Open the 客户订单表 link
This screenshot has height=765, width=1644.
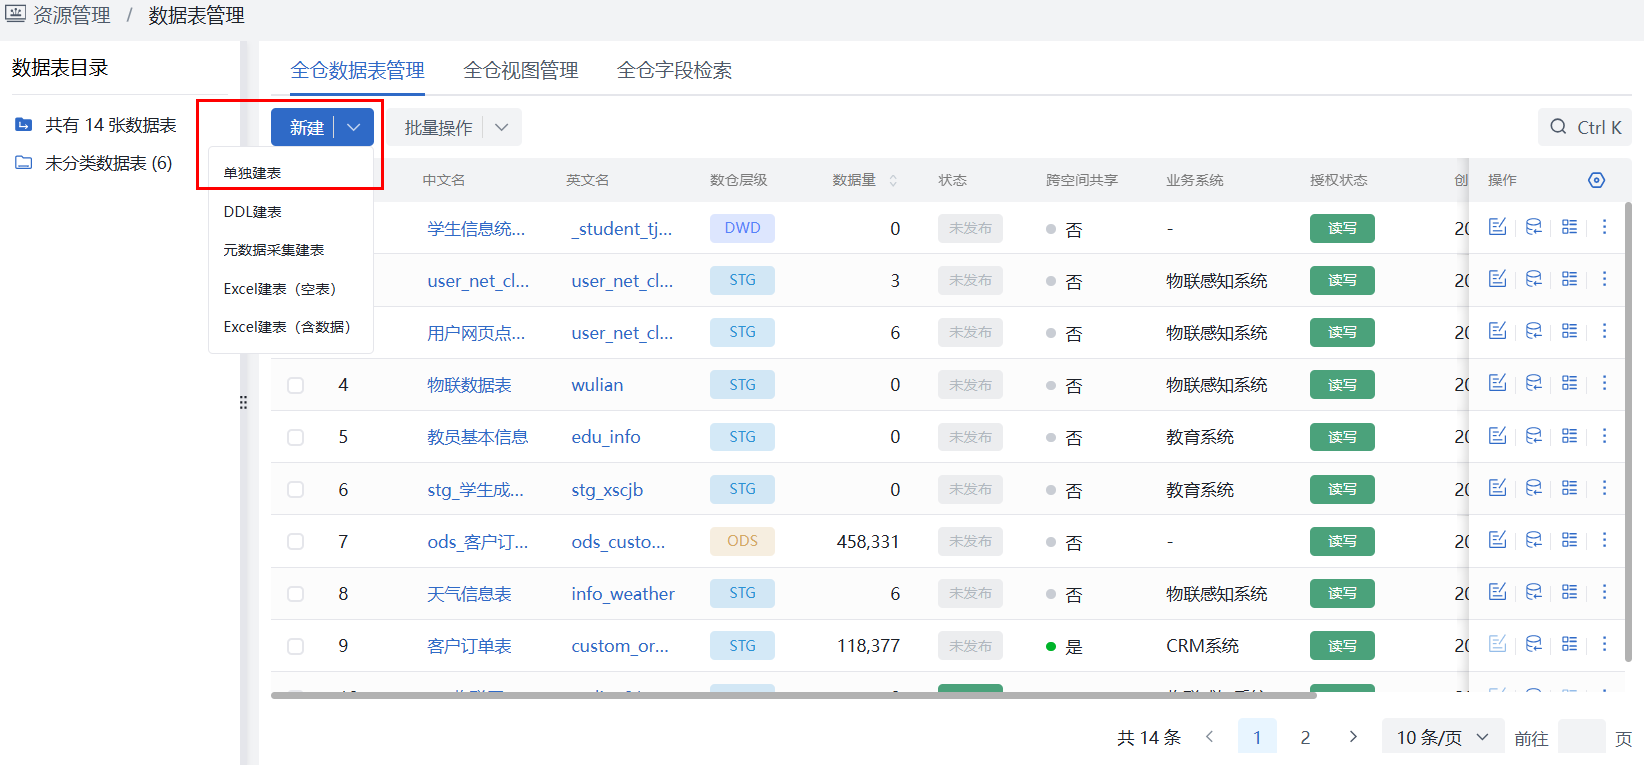coord(469,646)
